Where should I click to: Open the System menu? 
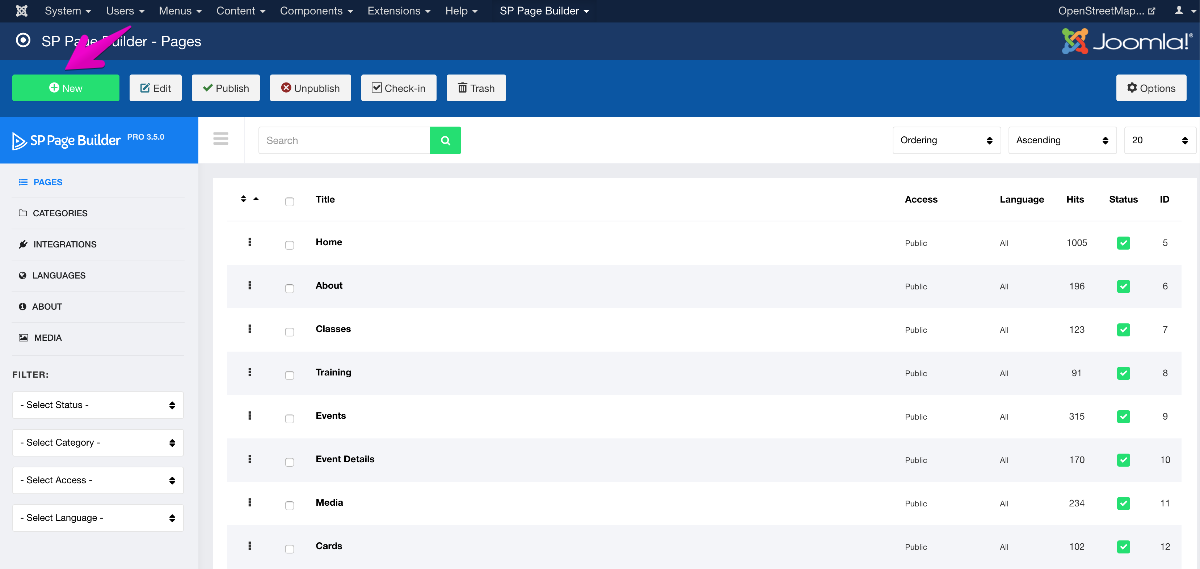click(x=68, y=11)
